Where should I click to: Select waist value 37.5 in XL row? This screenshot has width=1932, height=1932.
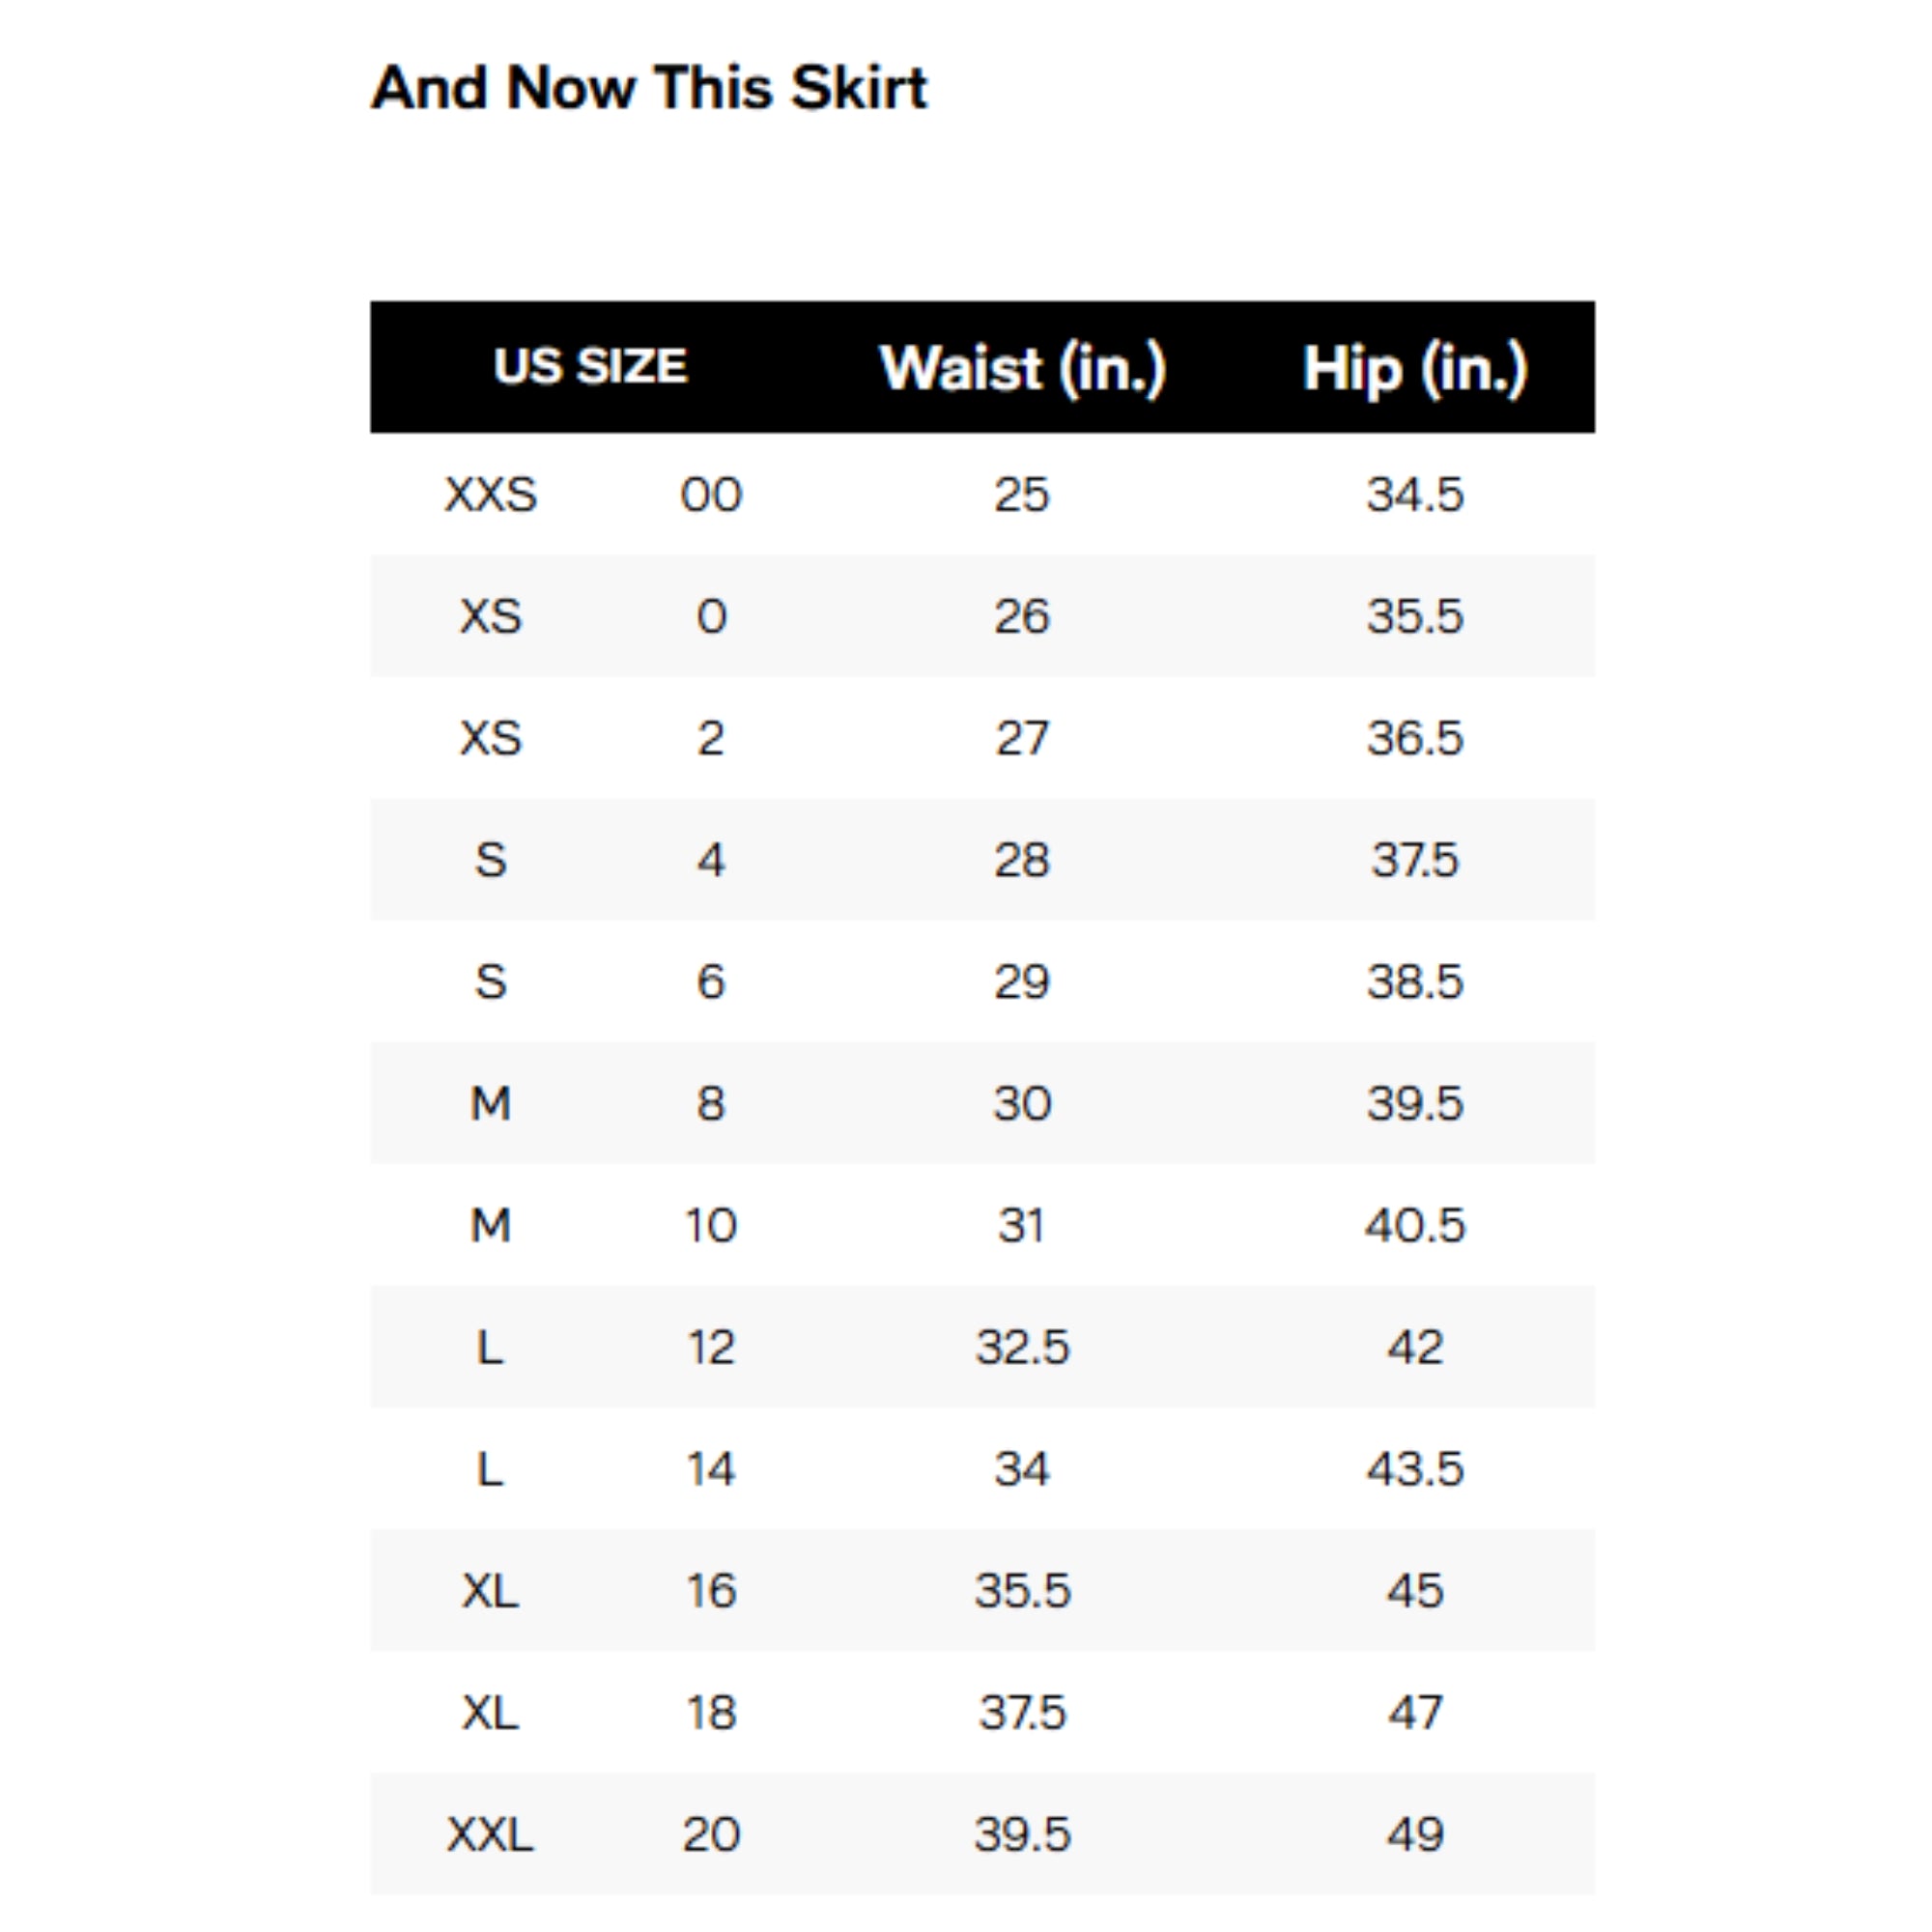coord(1022,1713)
